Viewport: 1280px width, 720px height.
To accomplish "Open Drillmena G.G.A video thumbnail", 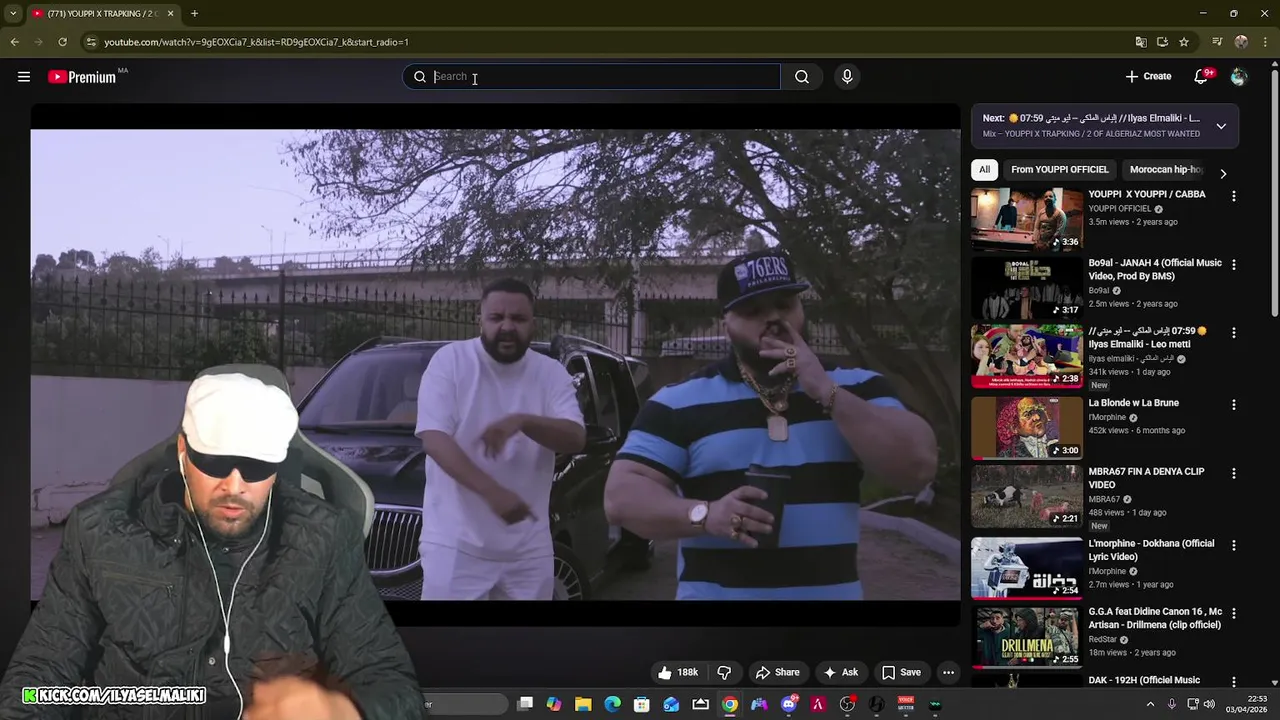I will [x=1026, y=636].
